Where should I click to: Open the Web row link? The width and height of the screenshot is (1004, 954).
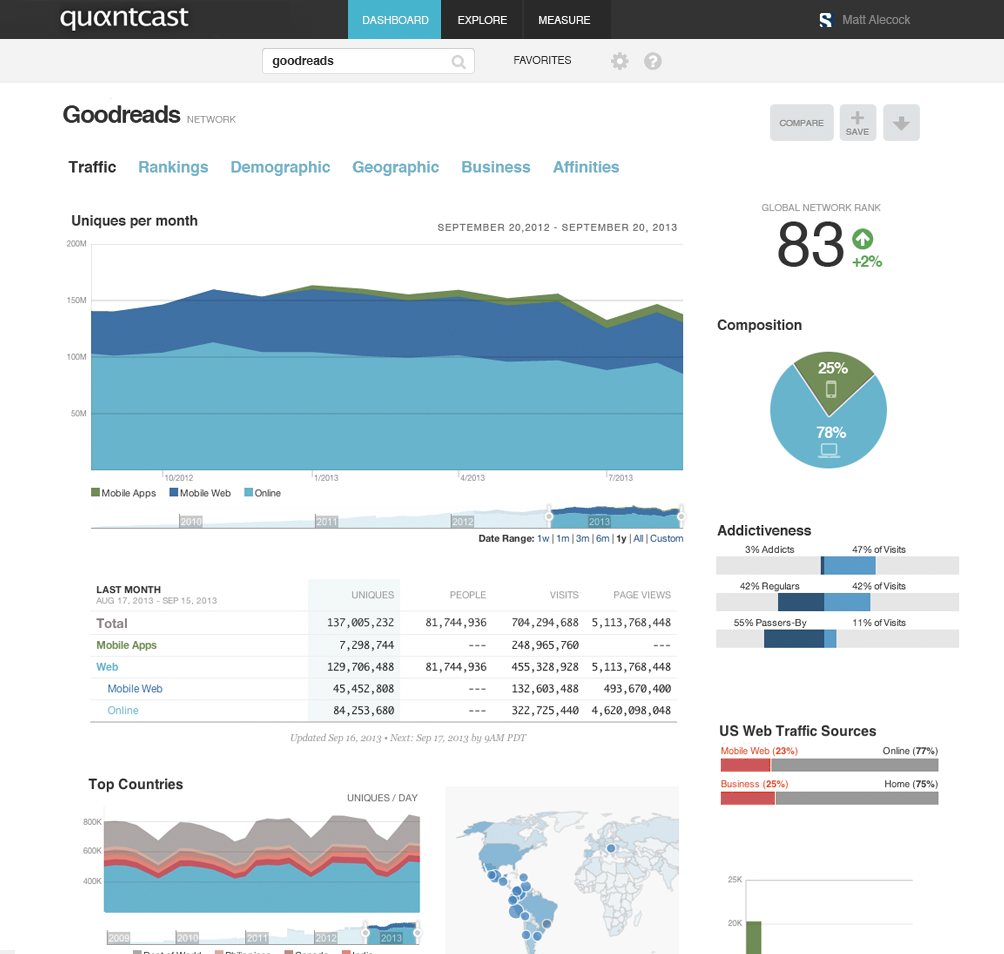(107, 667)
